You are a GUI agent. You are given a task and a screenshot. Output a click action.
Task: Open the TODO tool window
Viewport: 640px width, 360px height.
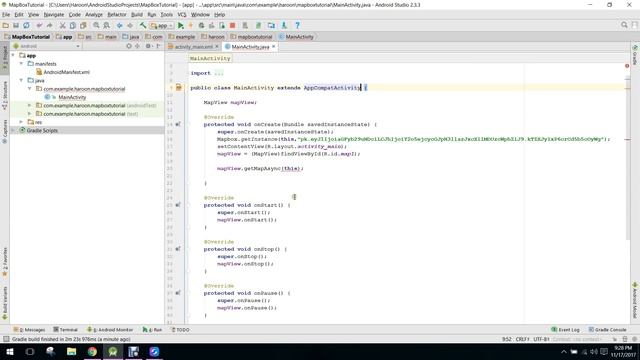180,330
